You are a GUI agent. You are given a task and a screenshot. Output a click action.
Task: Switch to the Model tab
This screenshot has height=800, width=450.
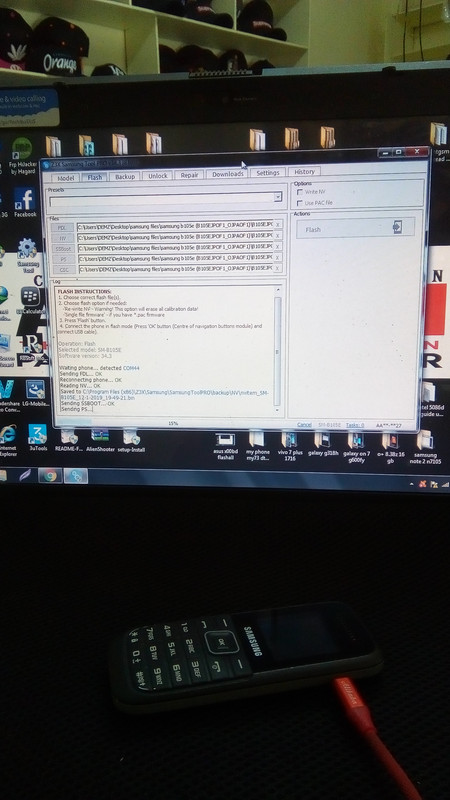65,178
